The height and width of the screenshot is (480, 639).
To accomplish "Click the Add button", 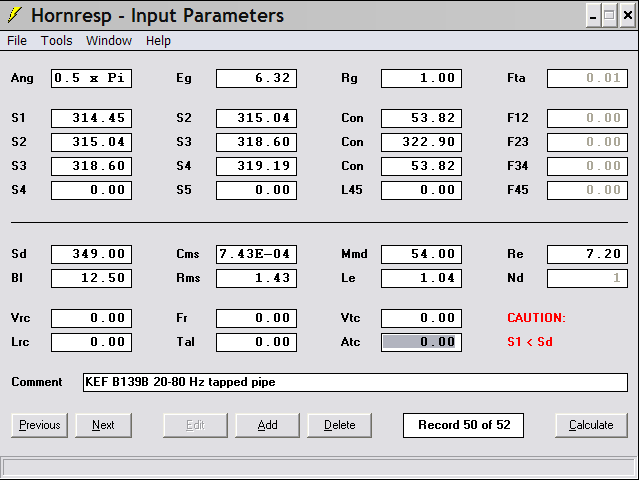I will (267, 425).
